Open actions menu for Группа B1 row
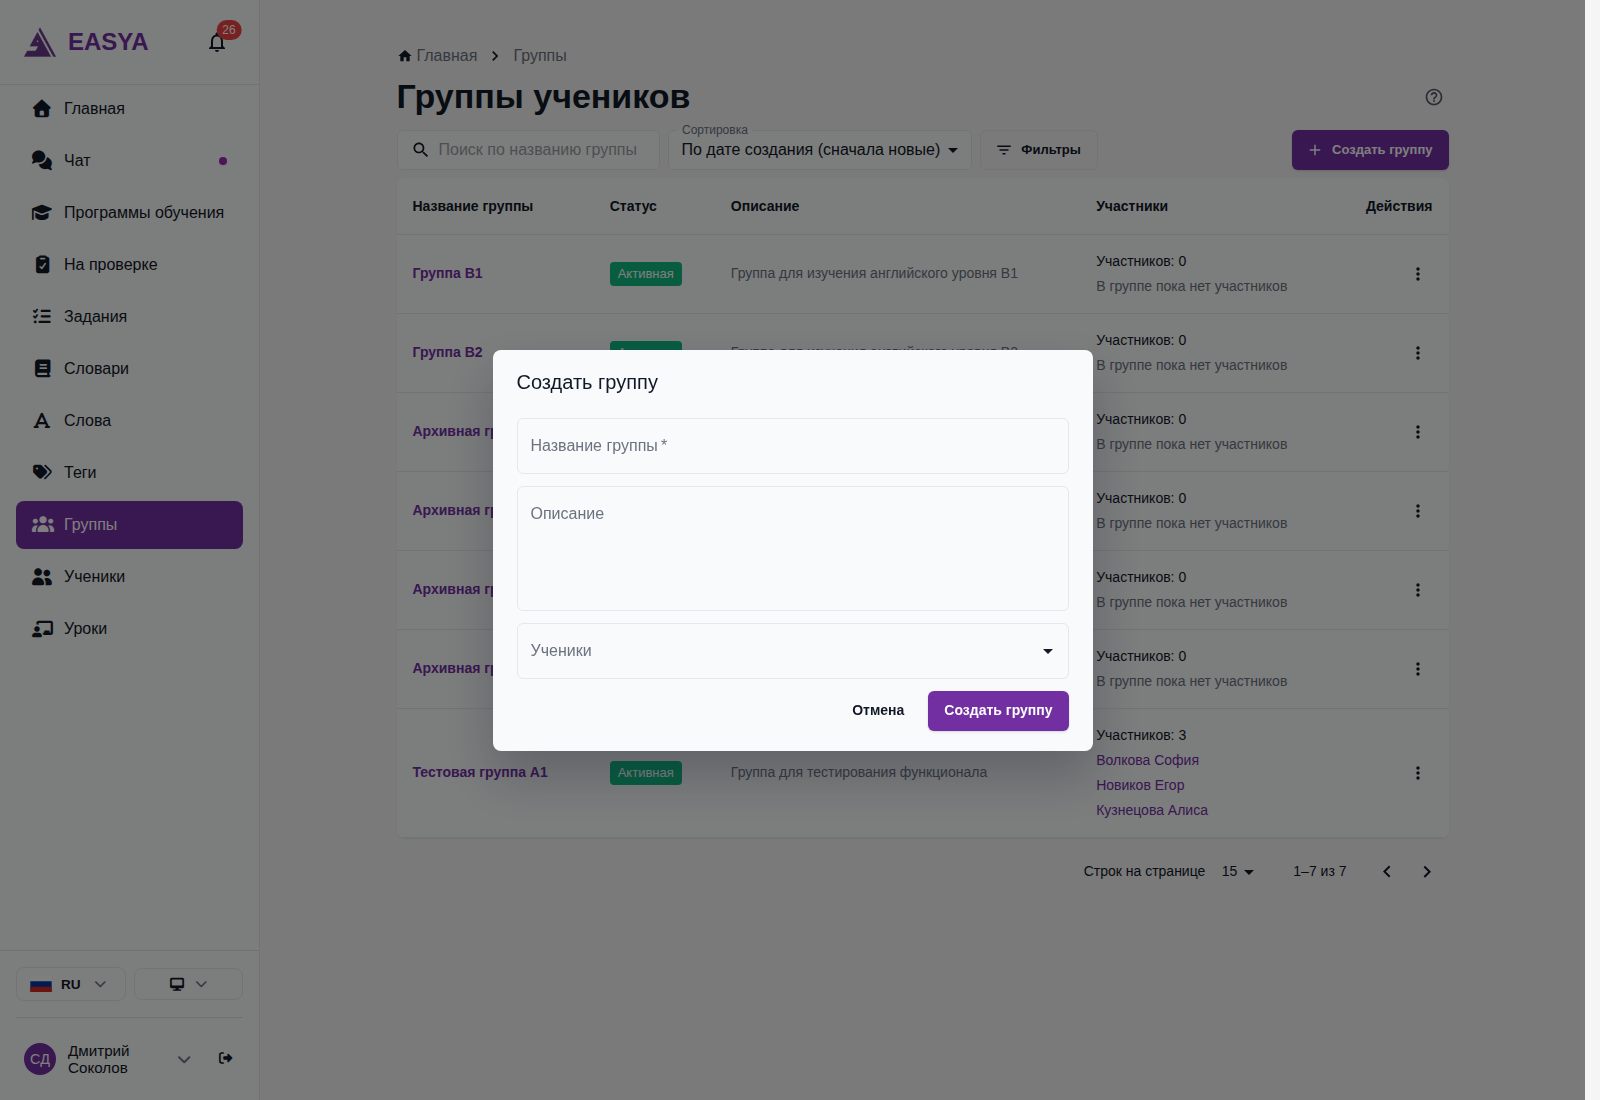The image size is (1600, 1100). tap(1417, 274)
